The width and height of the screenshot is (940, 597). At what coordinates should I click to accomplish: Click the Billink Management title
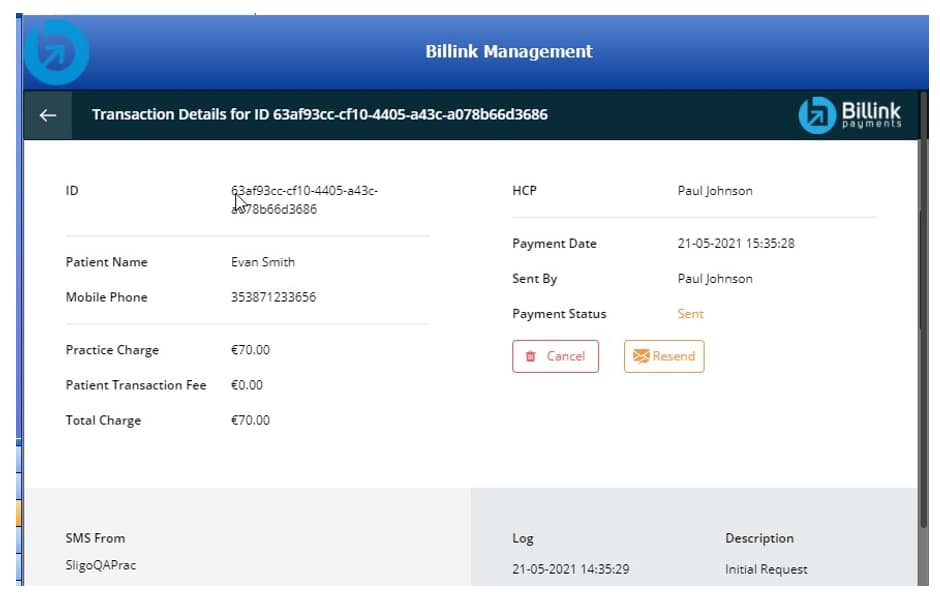tap(508, 52)
